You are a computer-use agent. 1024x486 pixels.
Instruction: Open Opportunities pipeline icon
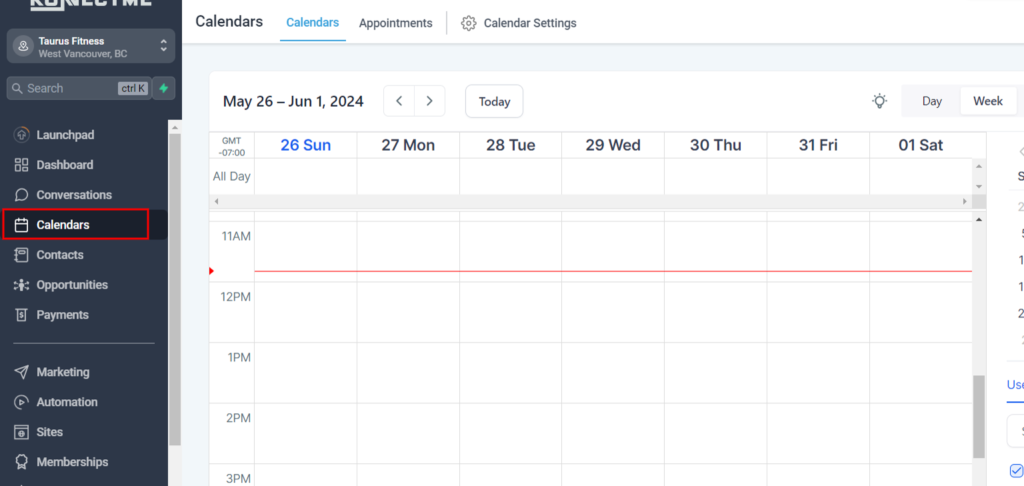point(21,285)
